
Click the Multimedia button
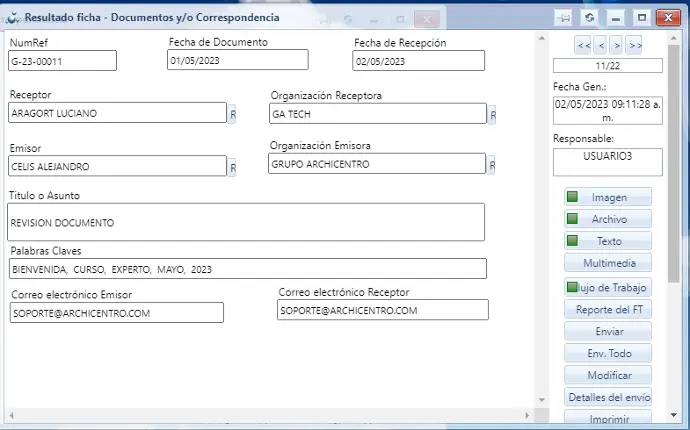[x=608, y=263]
